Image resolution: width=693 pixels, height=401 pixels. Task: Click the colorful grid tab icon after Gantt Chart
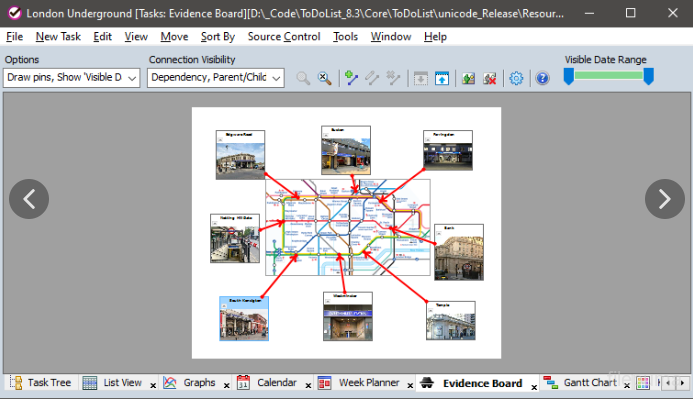coord(643,383)
